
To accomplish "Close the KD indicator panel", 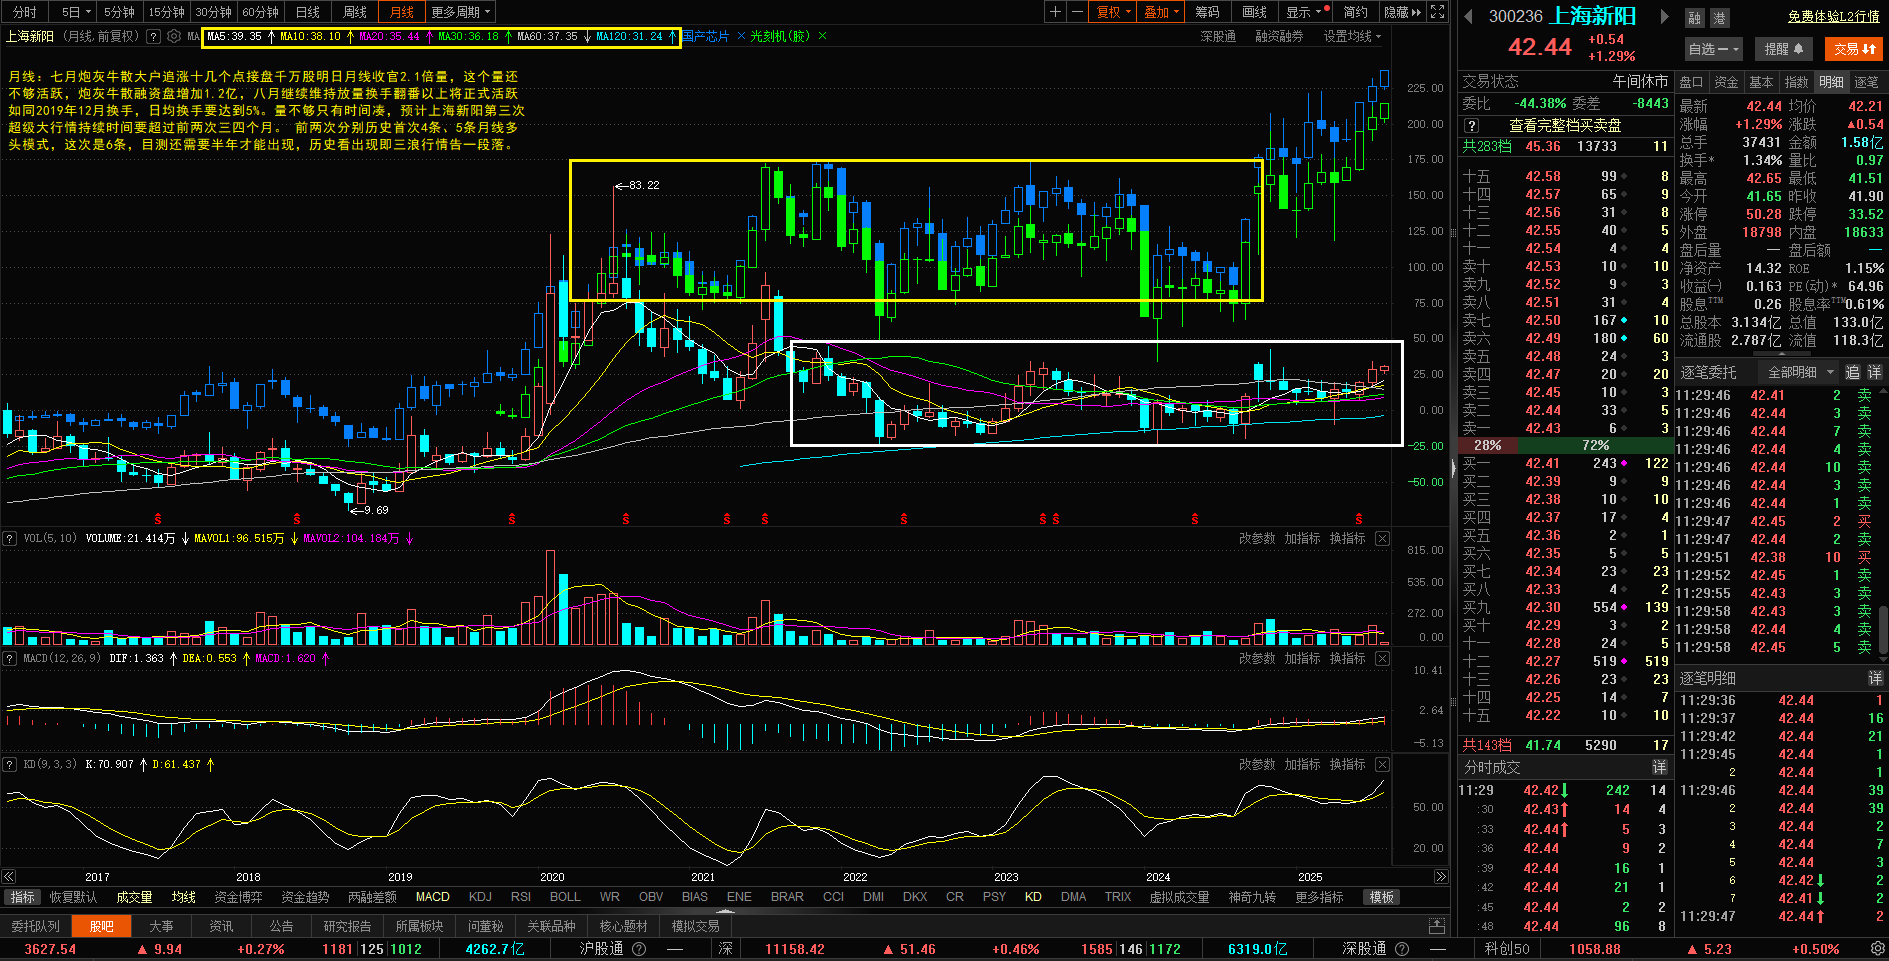I will (x=1382, y=764).
